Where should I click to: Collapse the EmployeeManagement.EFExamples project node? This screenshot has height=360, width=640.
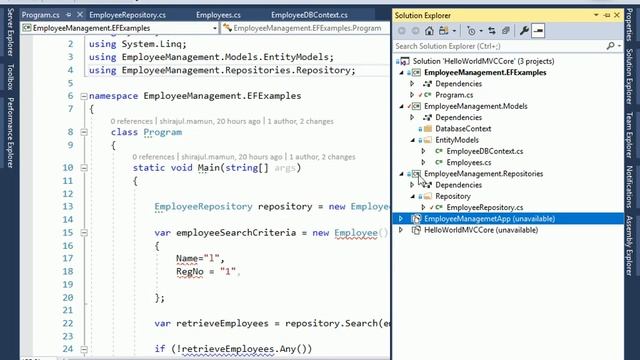click(402, 72)
